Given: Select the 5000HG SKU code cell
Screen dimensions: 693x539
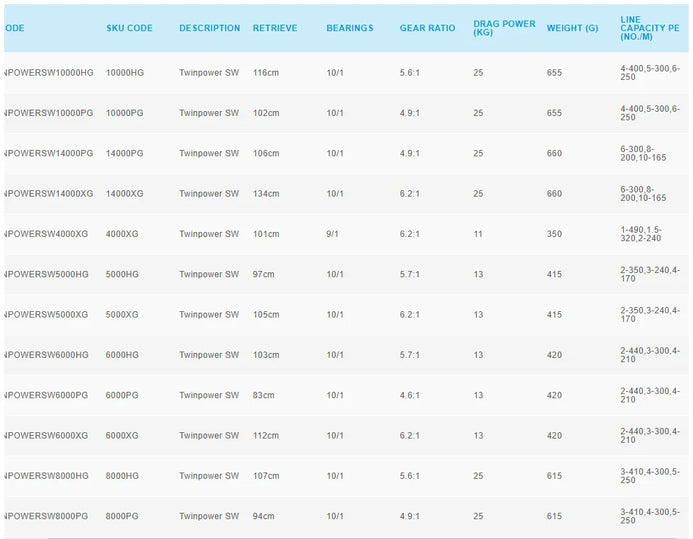Looking at the screenshot, I should 124,274.
